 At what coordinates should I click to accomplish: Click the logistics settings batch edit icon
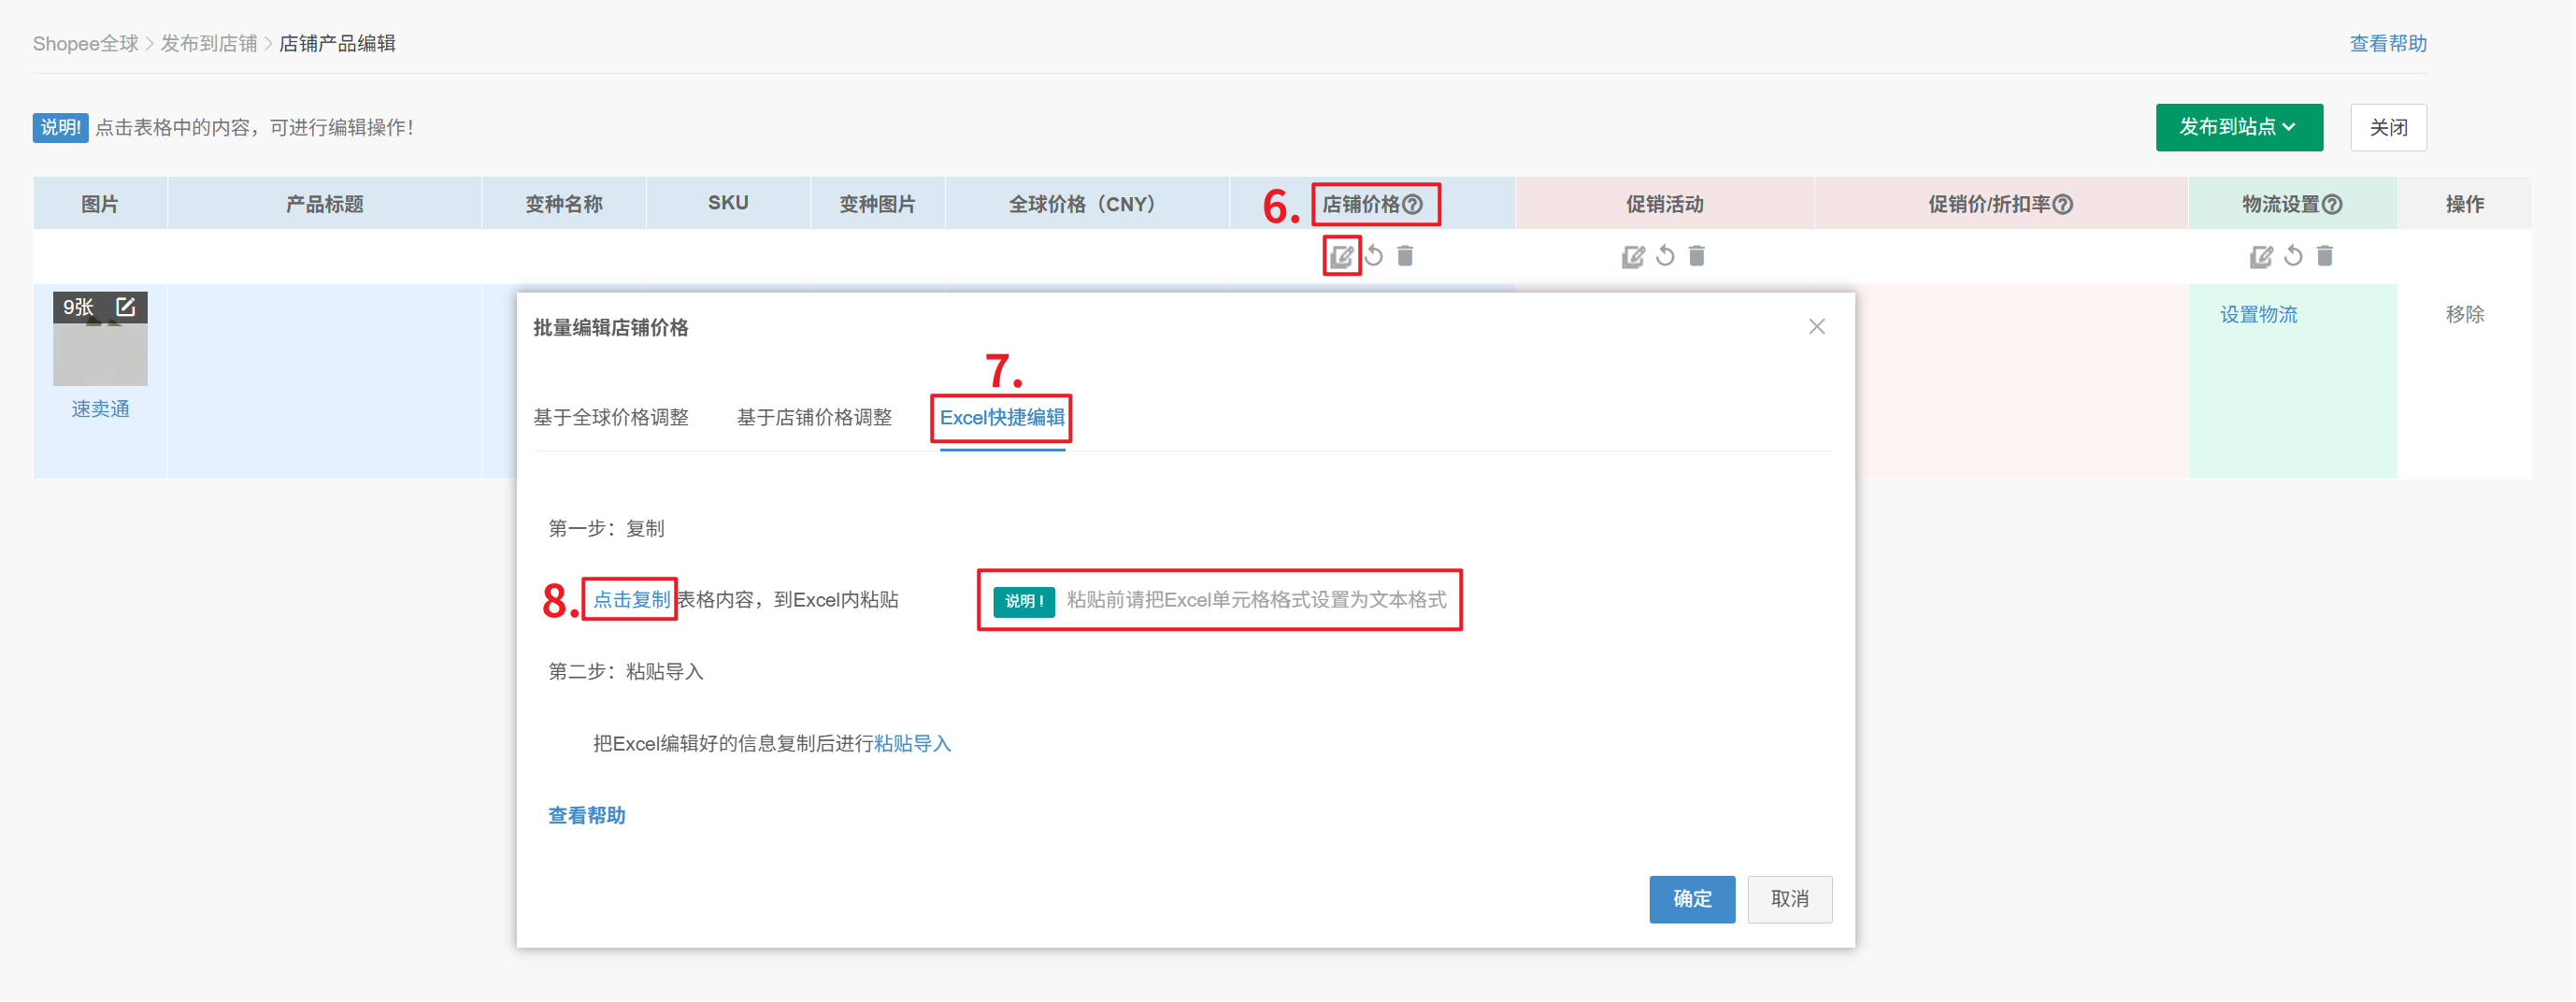point(2260,256)
